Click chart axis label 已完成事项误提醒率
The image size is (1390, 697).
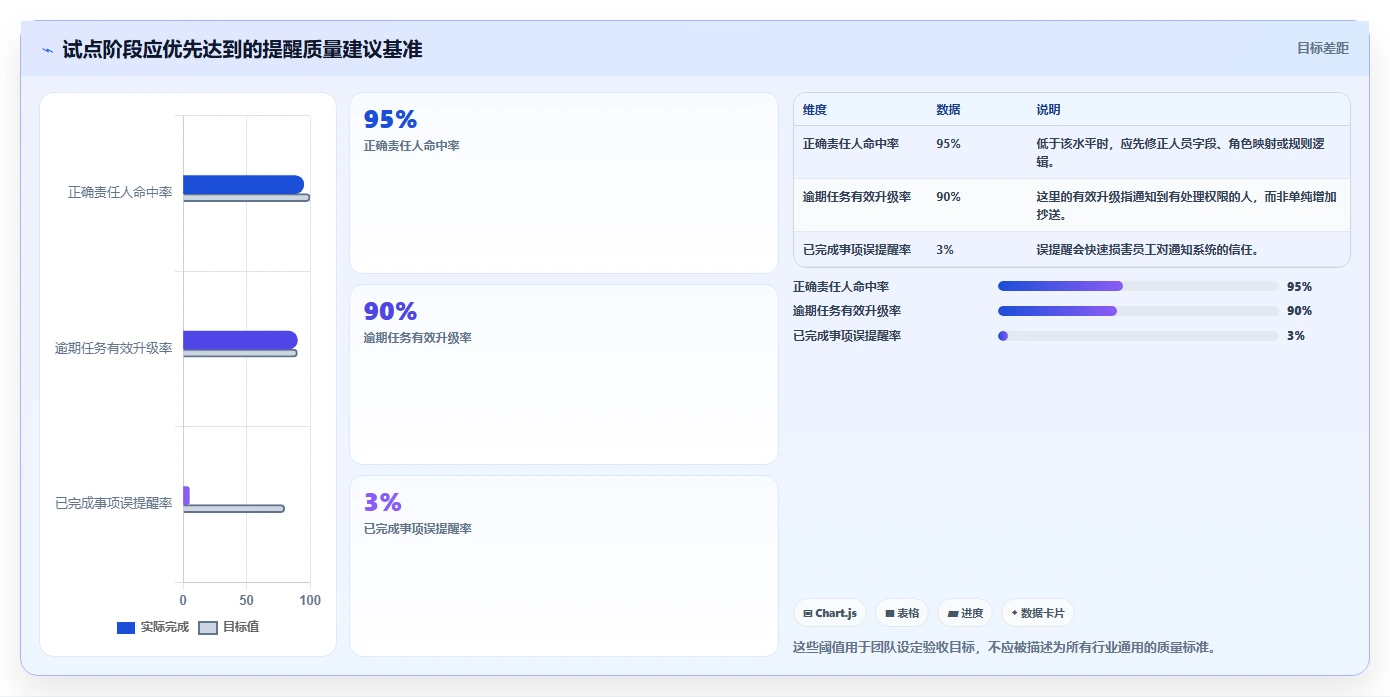[114, 503]
